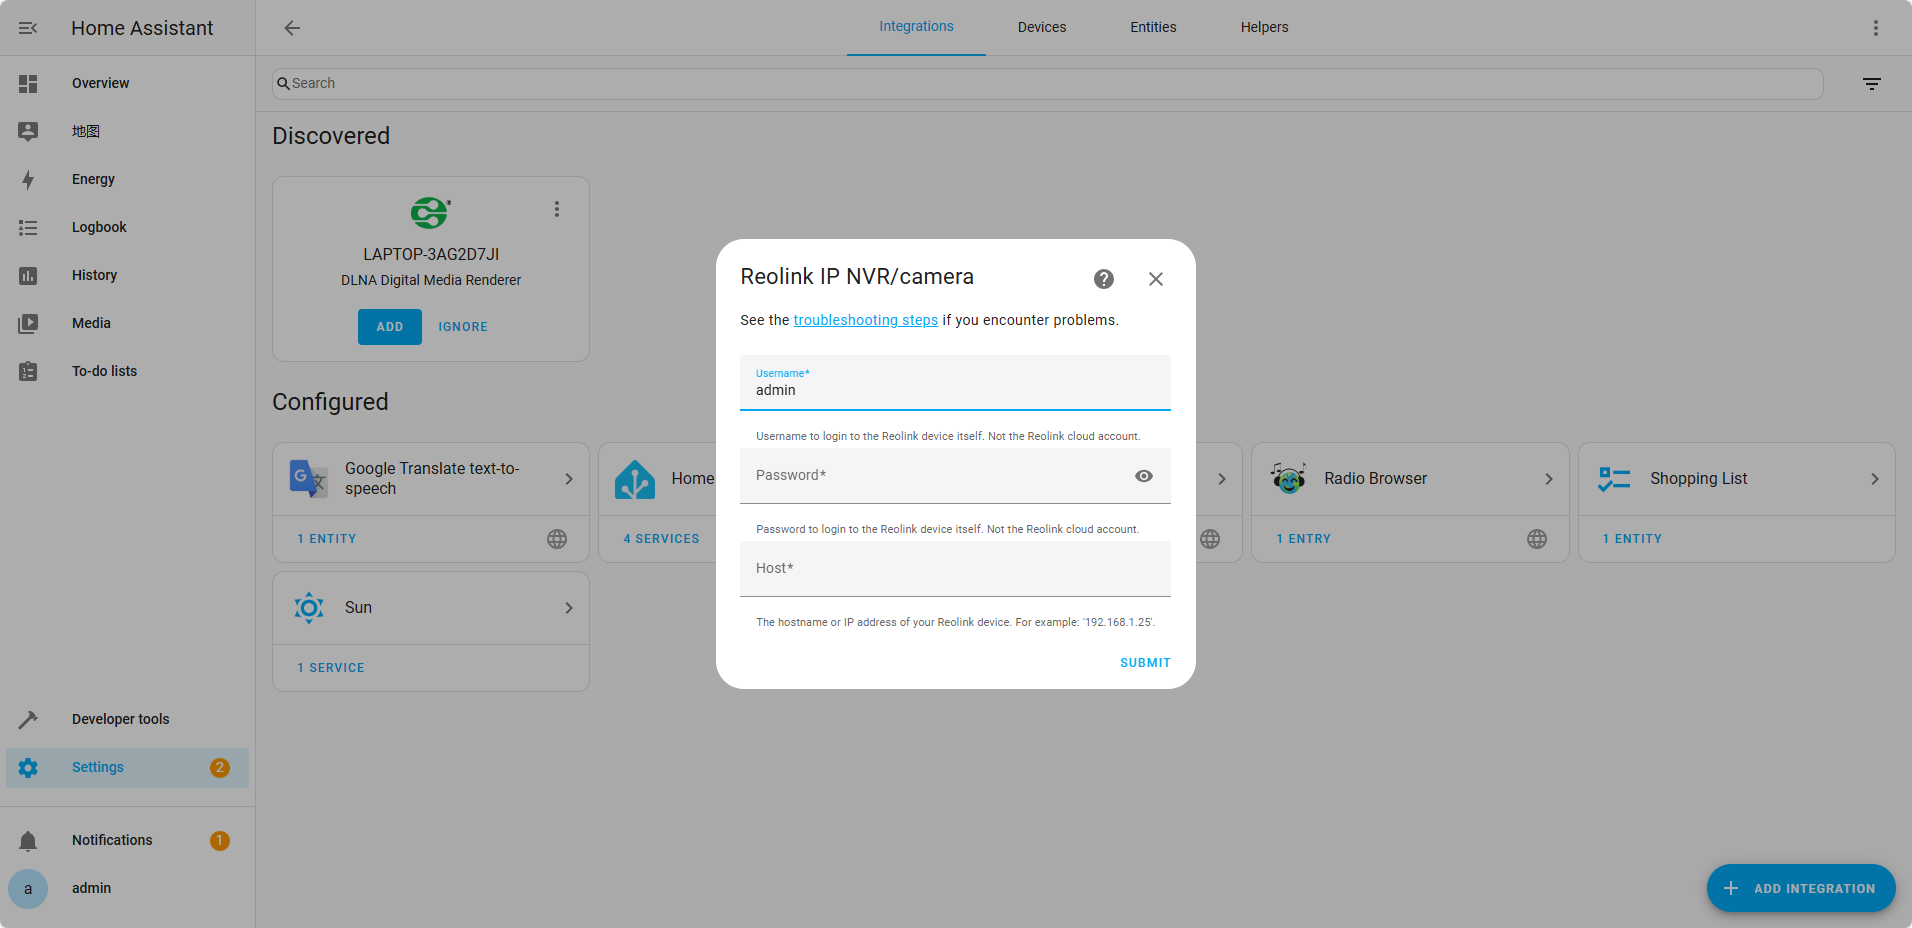
Task: Click the Username field with admin
Action: click(955, 383)
